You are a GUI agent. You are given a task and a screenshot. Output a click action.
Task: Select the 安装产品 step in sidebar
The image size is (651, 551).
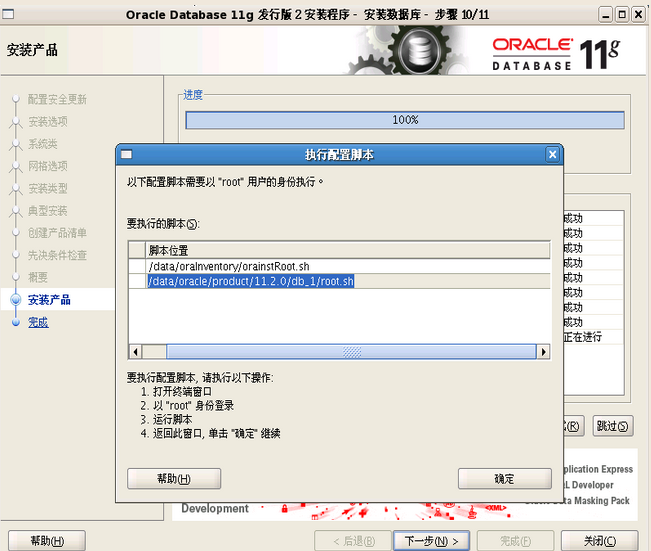pos(49,300)
